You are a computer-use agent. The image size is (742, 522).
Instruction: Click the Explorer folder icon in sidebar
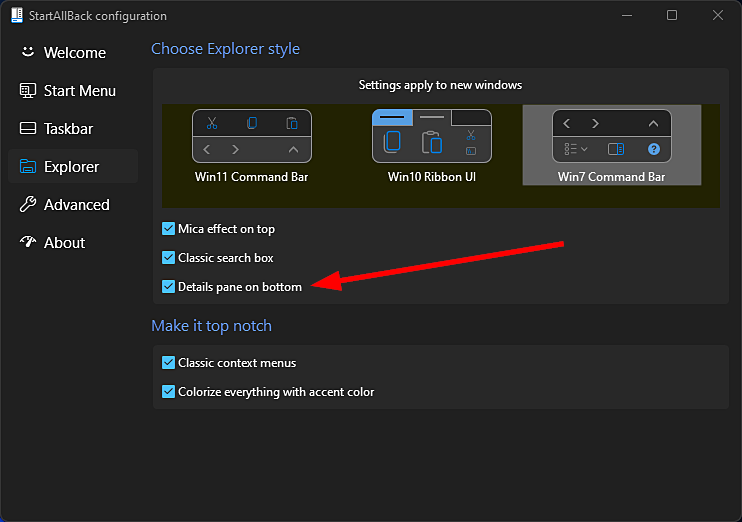[x=28, y=167]
